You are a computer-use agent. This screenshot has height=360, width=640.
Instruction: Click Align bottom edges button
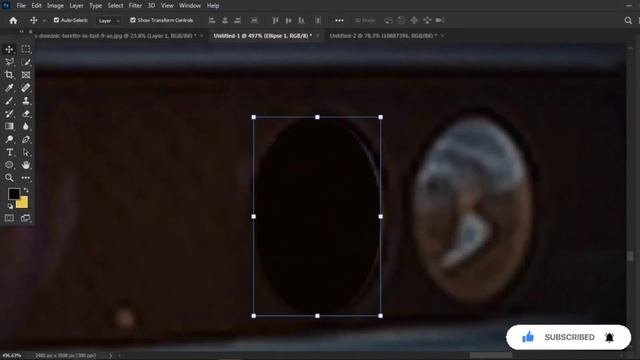pyautogui.click(x=301, y=20)
